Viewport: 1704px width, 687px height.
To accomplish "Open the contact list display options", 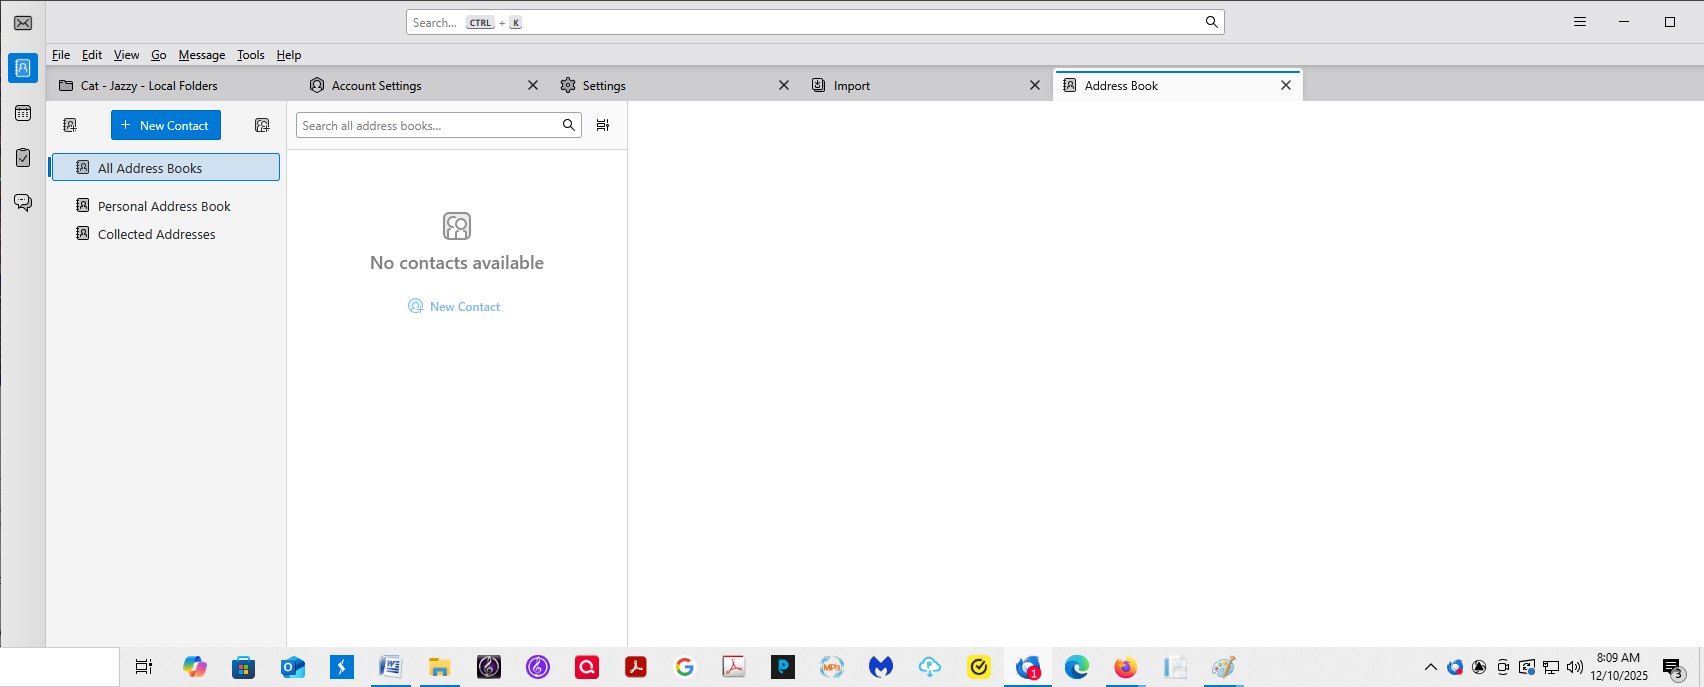I will click(x=603, y=125).
